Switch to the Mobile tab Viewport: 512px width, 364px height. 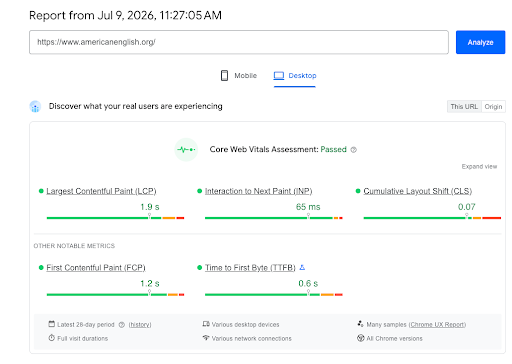click(239, 76)
